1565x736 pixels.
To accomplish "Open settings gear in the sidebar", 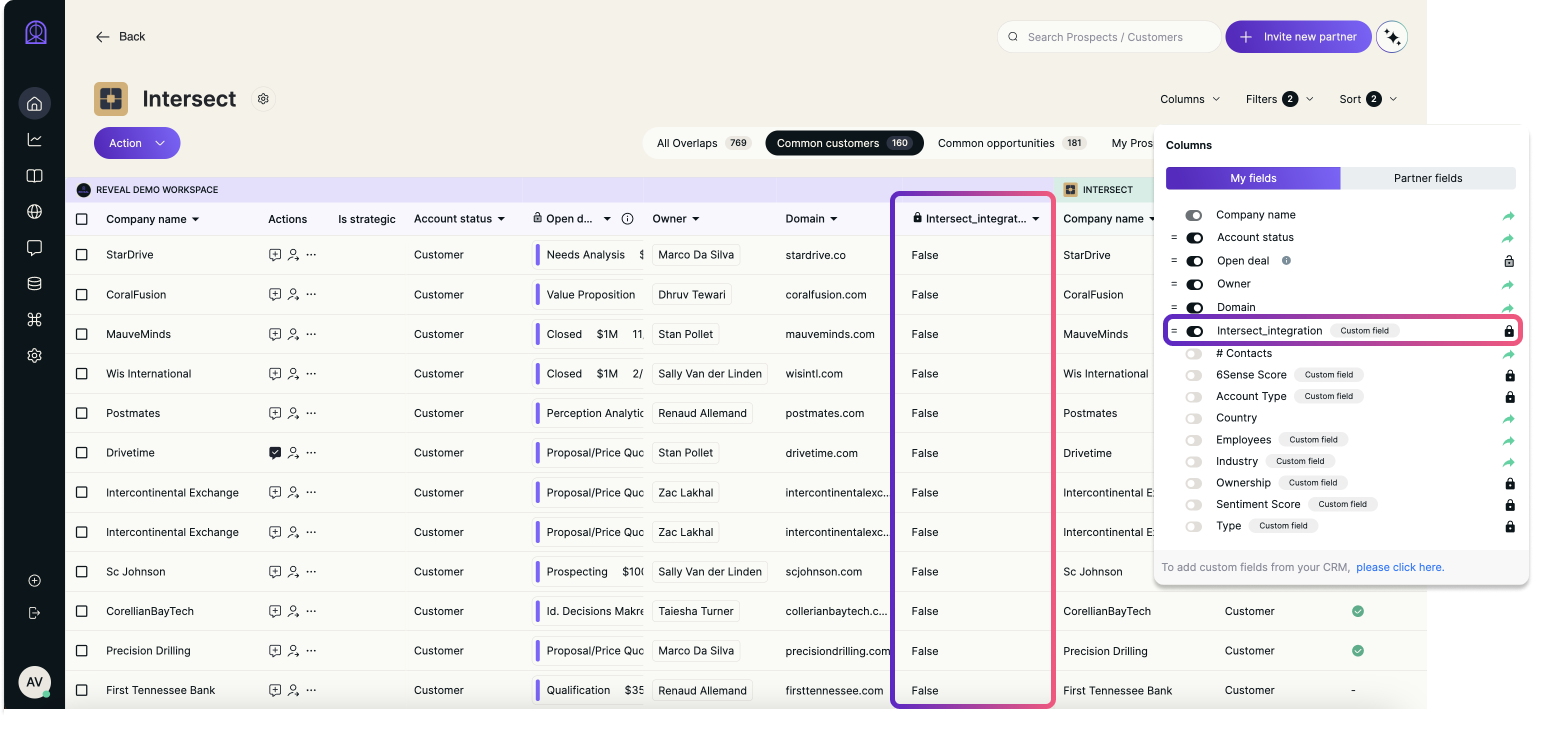I will 34,355.
